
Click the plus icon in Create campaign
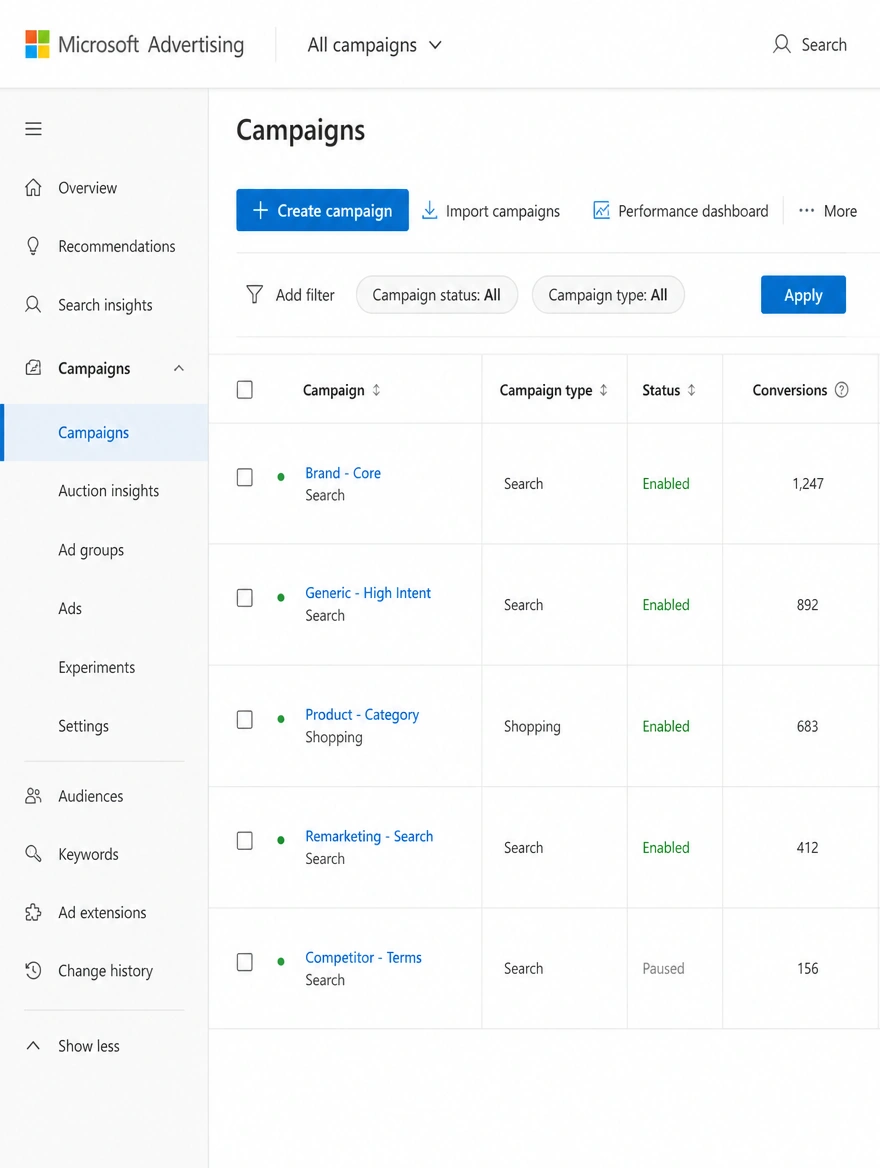(x=260, y=210)
